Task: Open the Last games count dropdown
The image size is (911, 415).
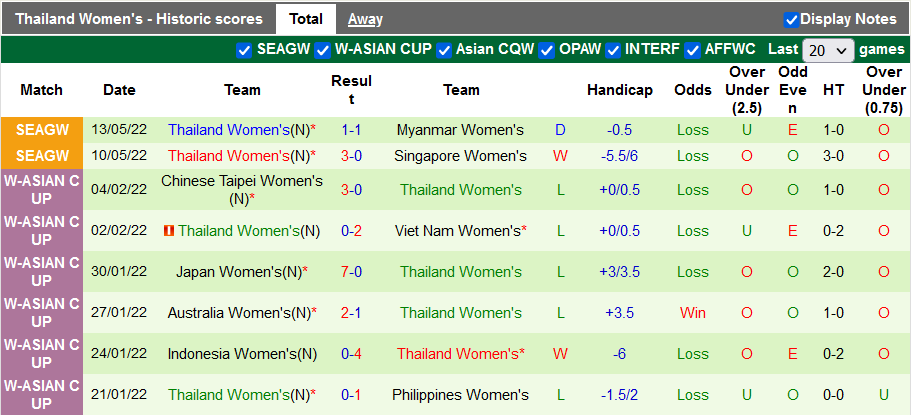Action: tap(828, 50)
